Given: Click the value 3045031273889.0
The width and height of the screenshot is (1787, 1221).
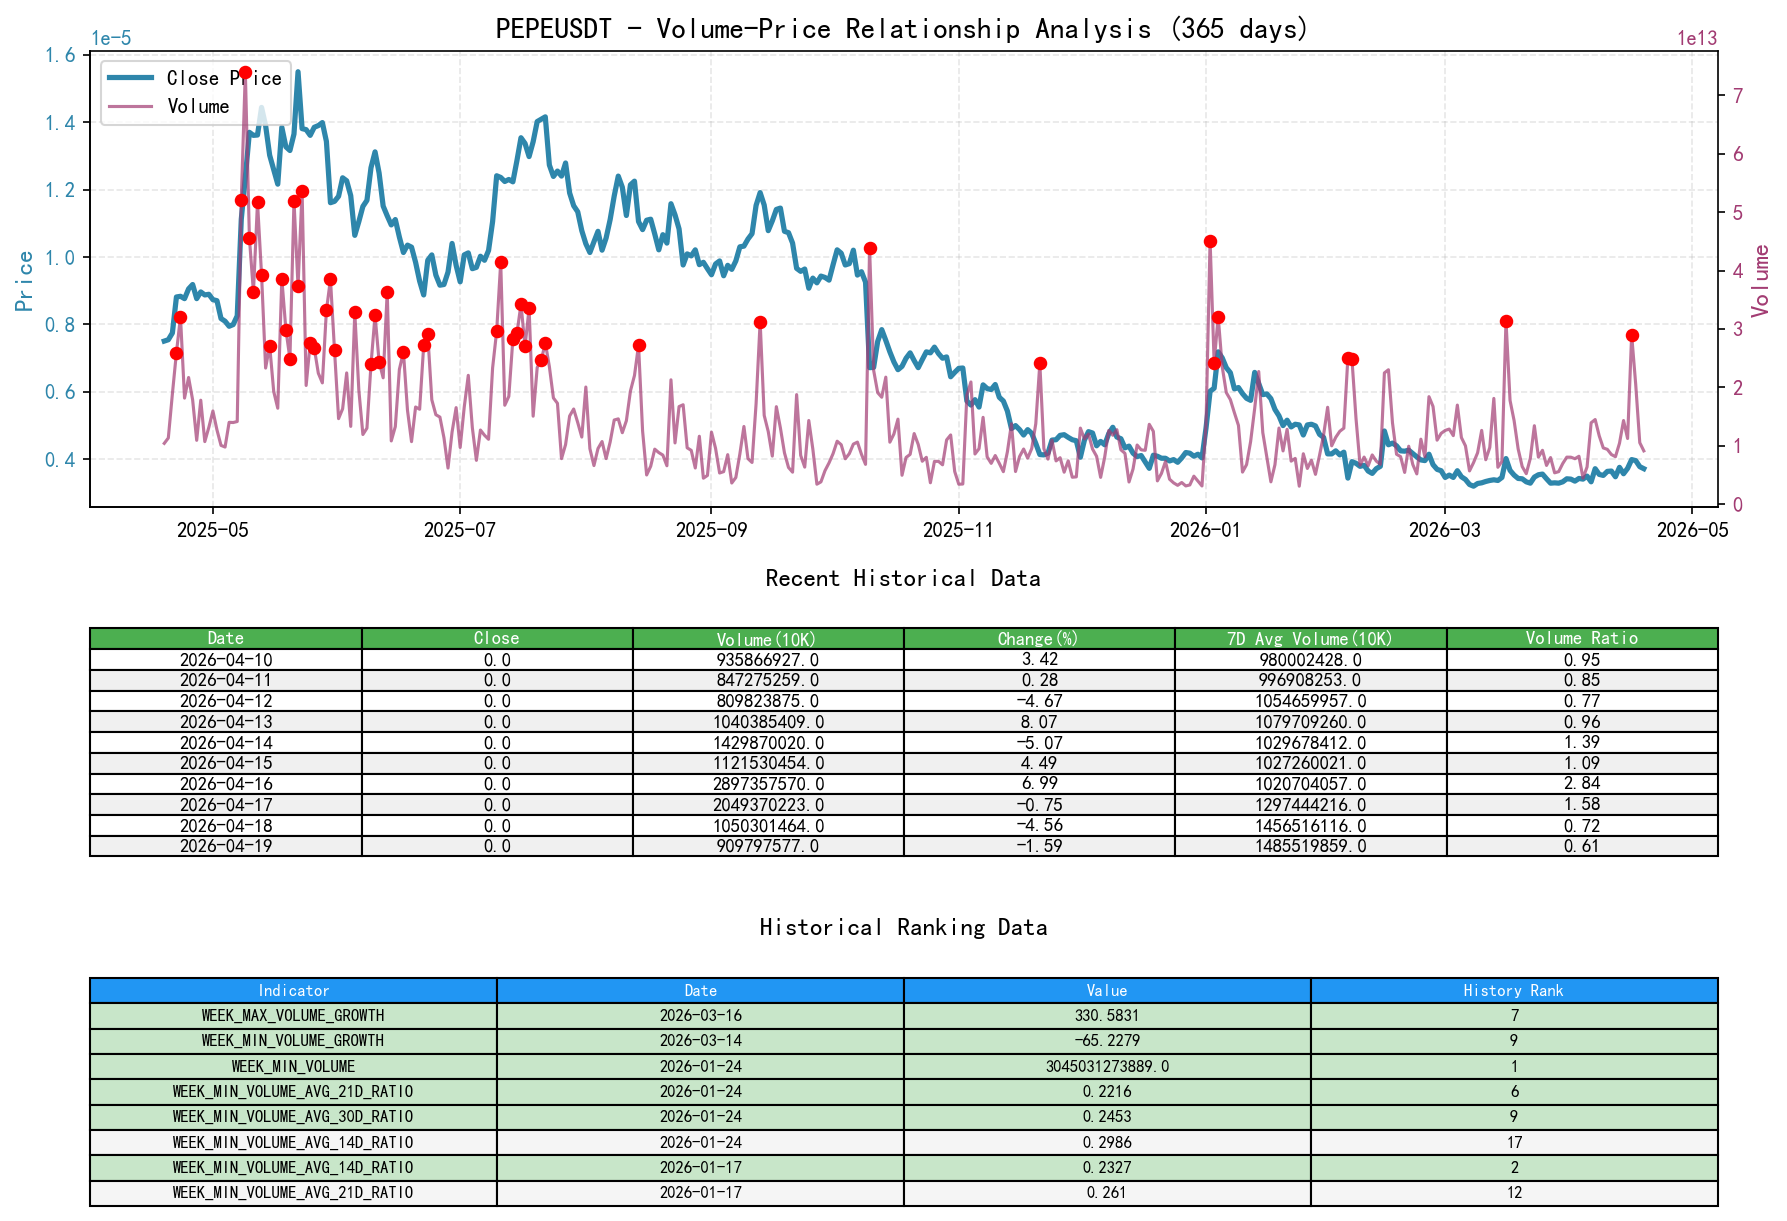Looking at the screenshot, I should click(x=1107, y=1067).
